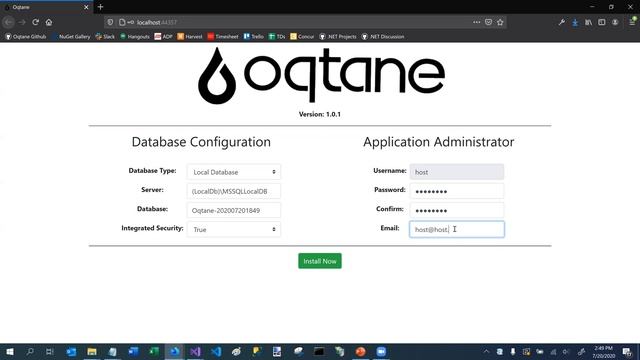Open TDs bookmark

277,37
